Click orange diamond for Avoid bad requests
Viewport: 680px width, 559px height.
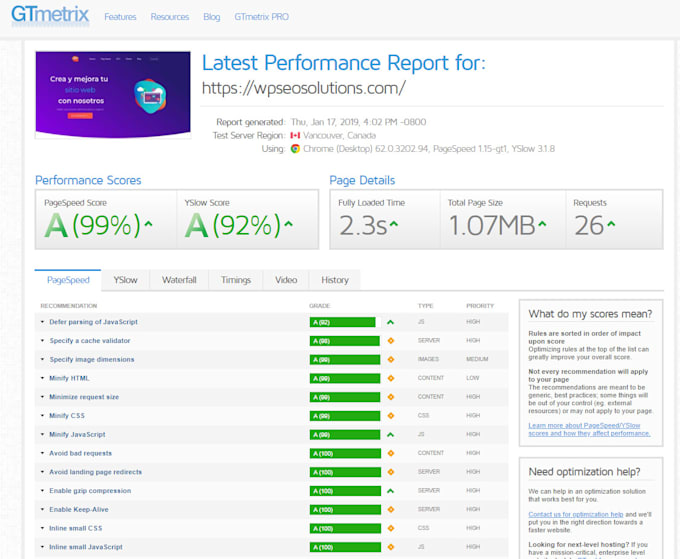click(391, 453)
